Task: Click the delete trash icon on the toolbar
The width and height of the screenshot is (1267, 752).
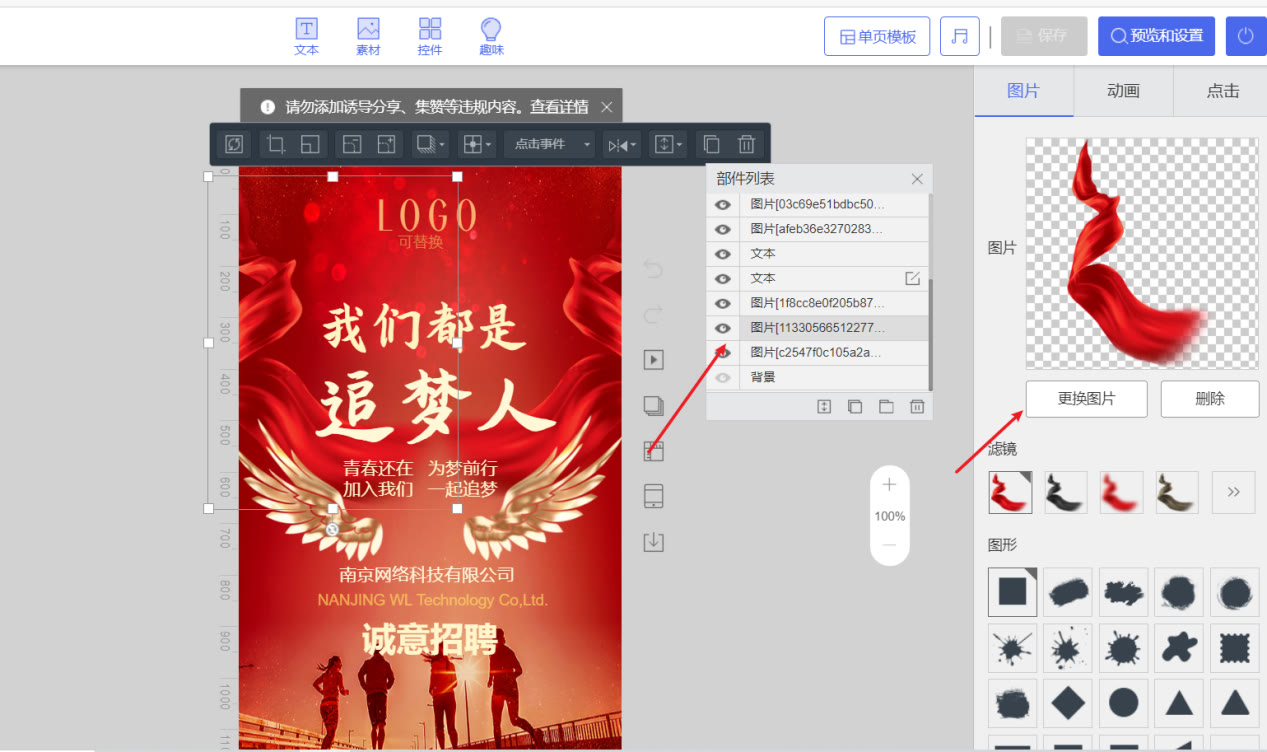Action: pyautogui.click(x=746, y=144)
